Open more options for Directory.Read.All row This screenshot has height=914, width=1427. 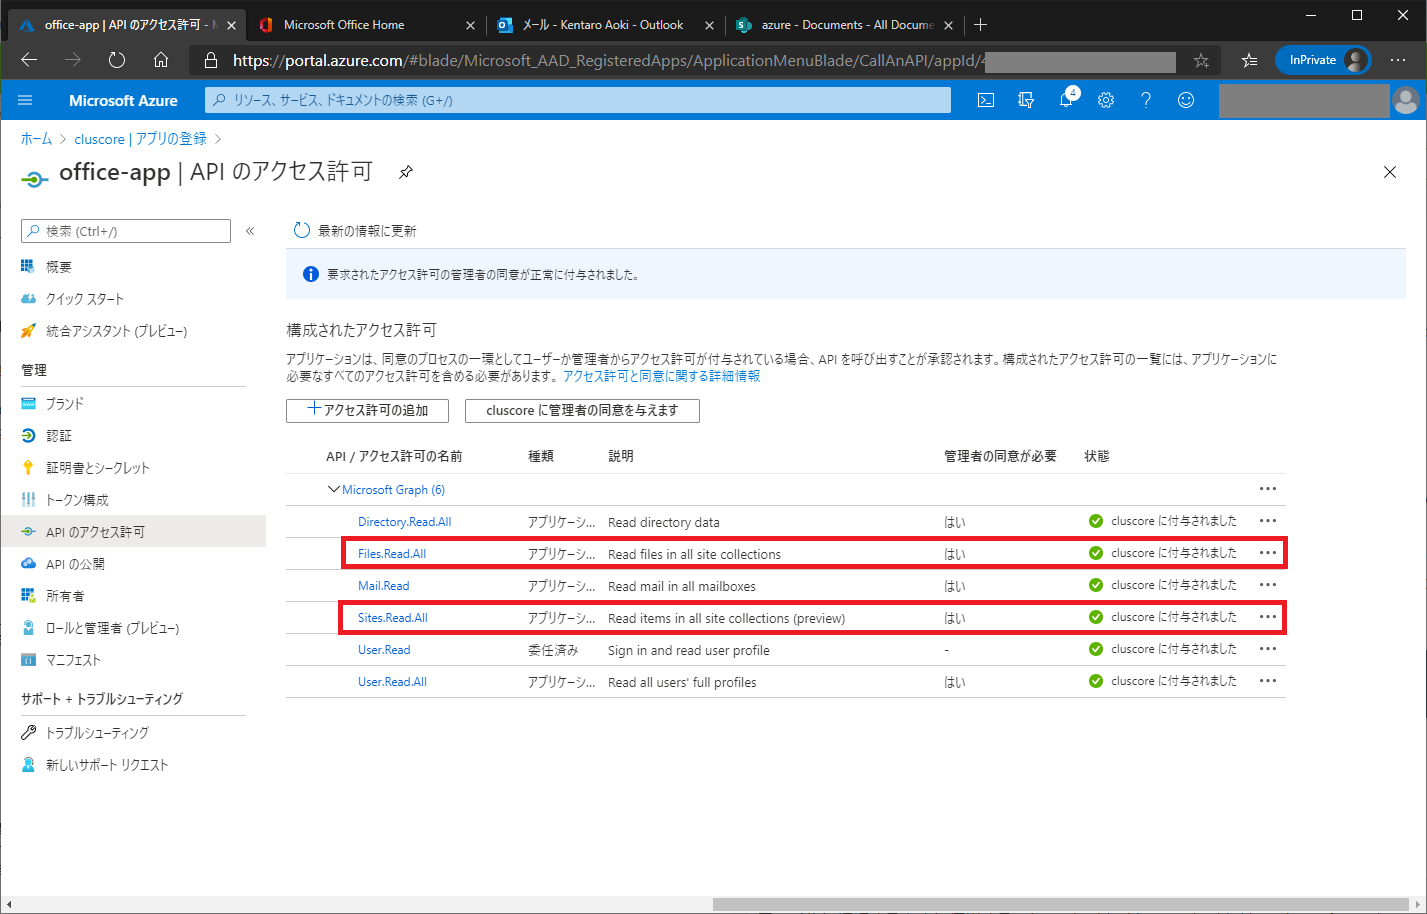[x=1268, y=521]
